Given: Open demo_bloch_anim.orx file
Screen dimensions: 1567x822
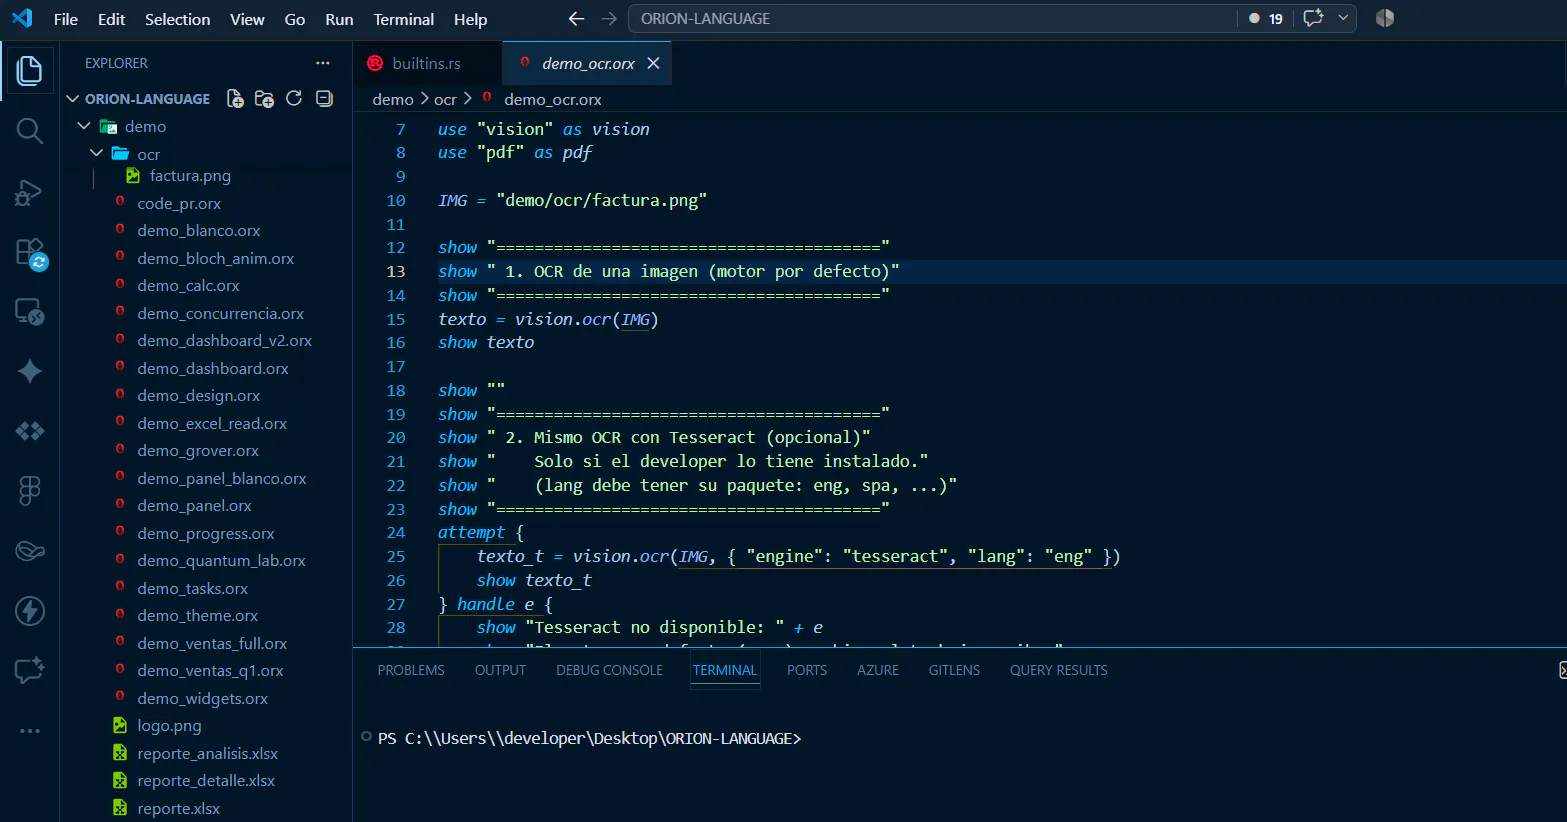Looking at the screenshot, I should point(215,258).
